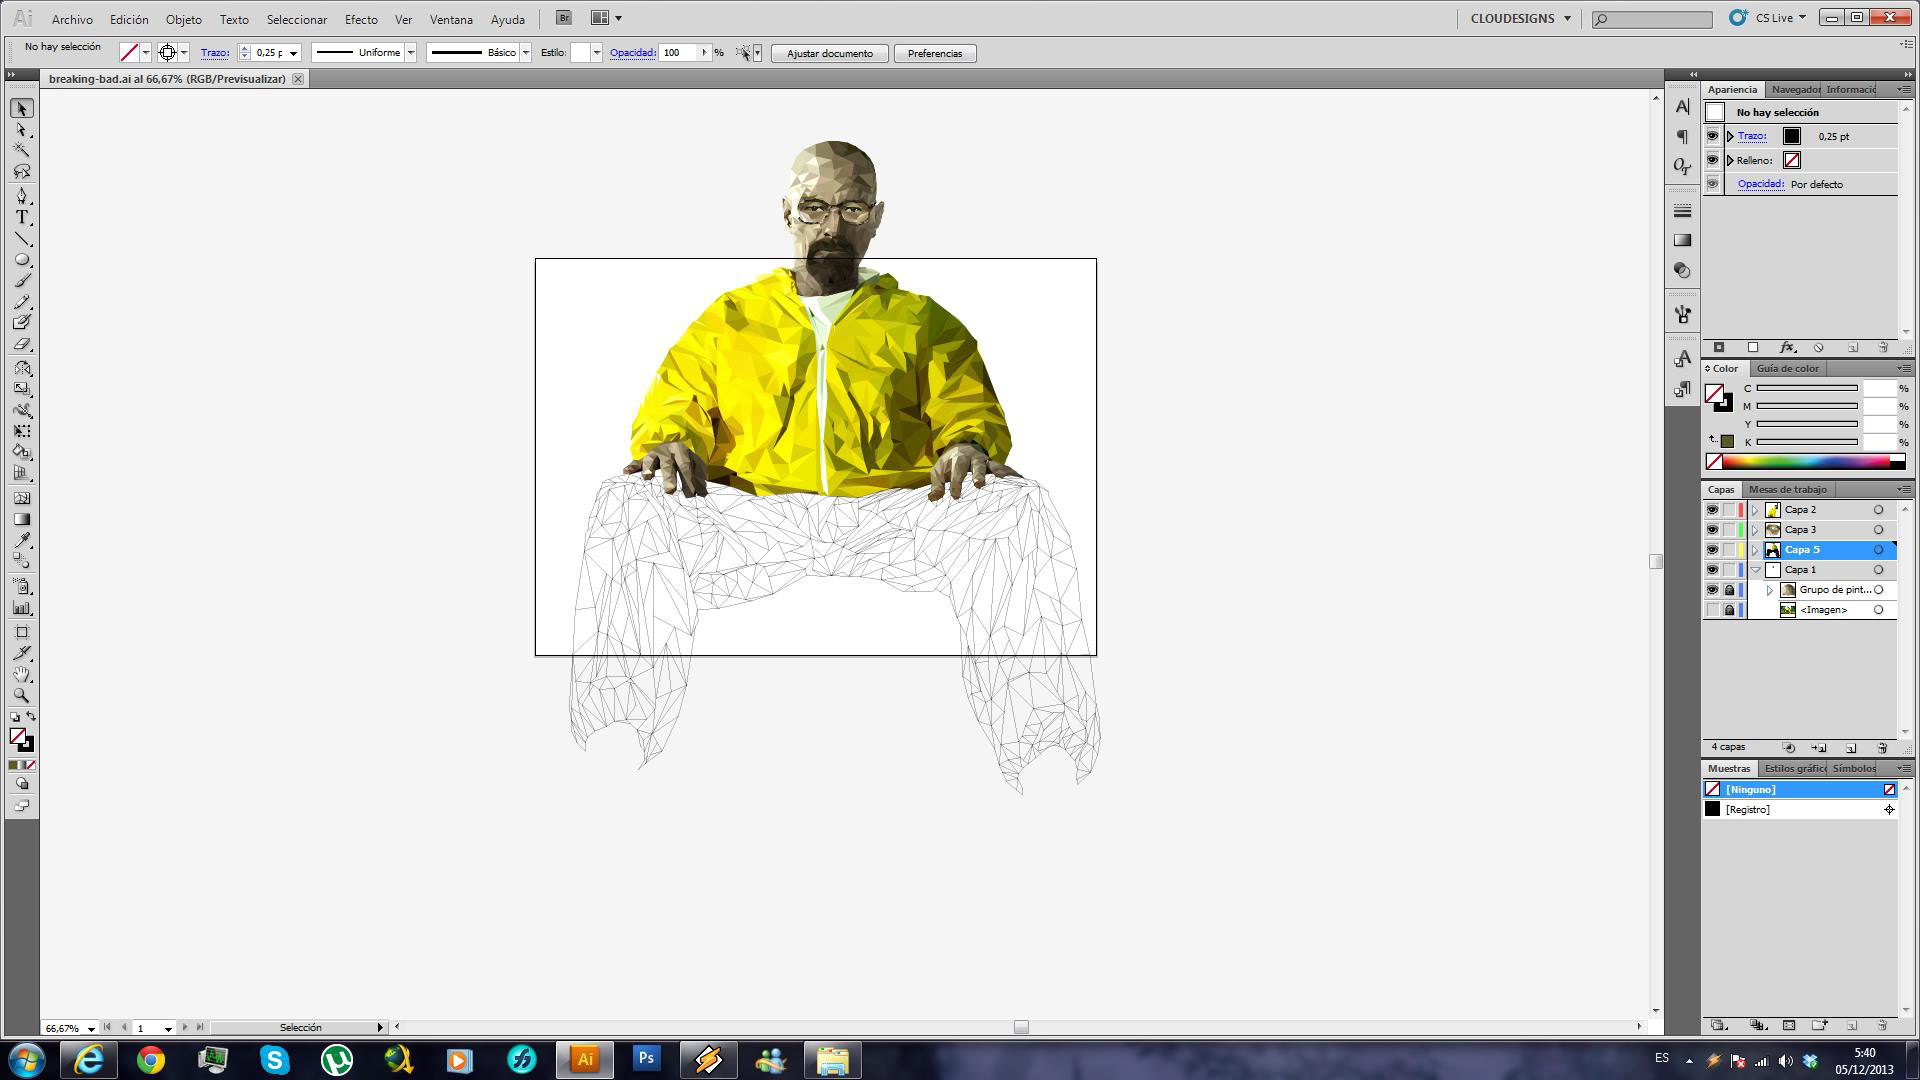The image size is (1920, 1080).
Task: Toggle visibility of Capa 3 layer
Action: click(x=1712, y=530)
